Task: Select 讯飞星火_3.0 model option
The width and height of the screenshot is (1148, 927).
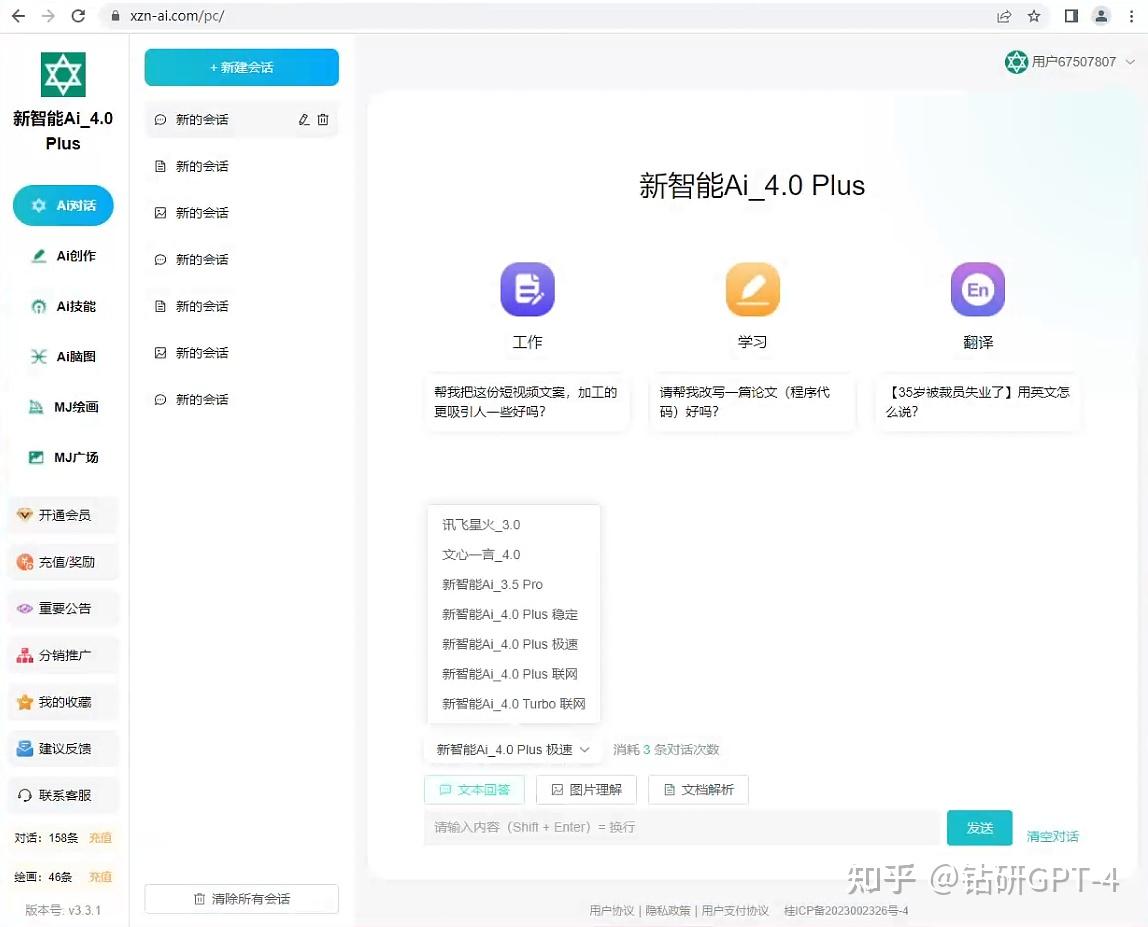Action: [x=513, y=525]
